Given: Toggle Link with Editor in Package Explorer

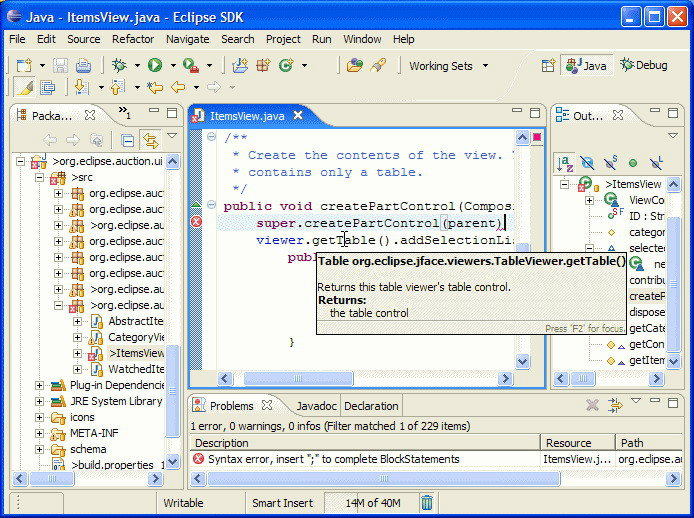Looking at the screenshot, I should (150, 141).
